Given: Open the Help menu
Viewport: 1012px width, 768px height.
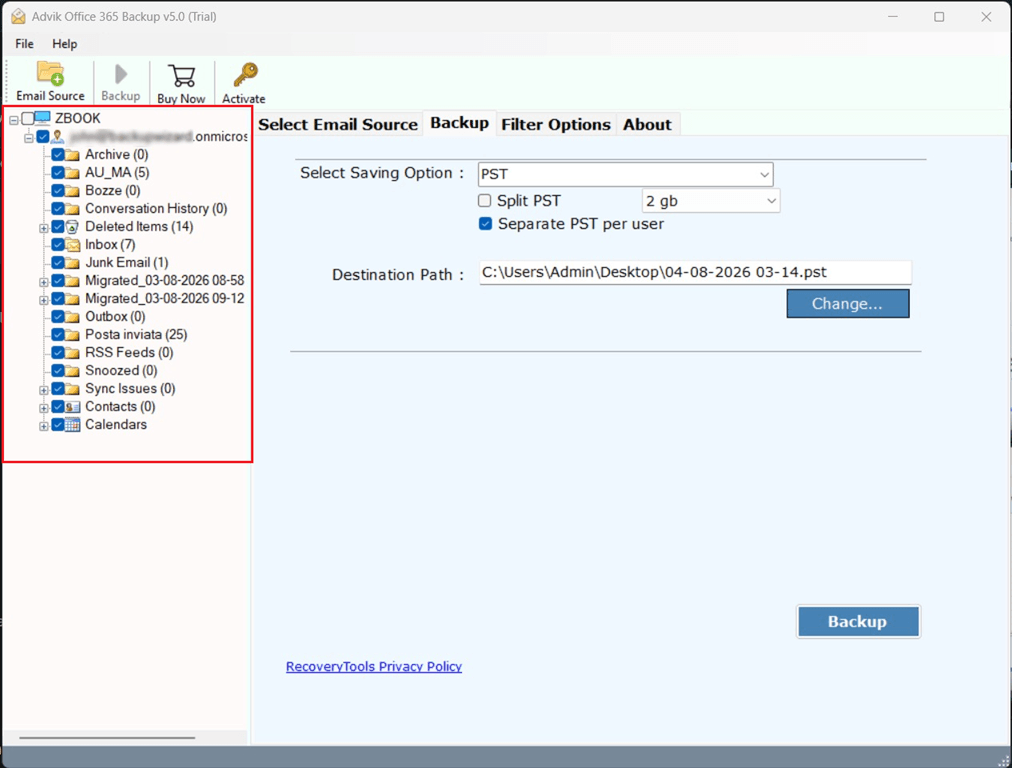Looking at the screenshot, I should pyautogui.click(x=65, y=44).
